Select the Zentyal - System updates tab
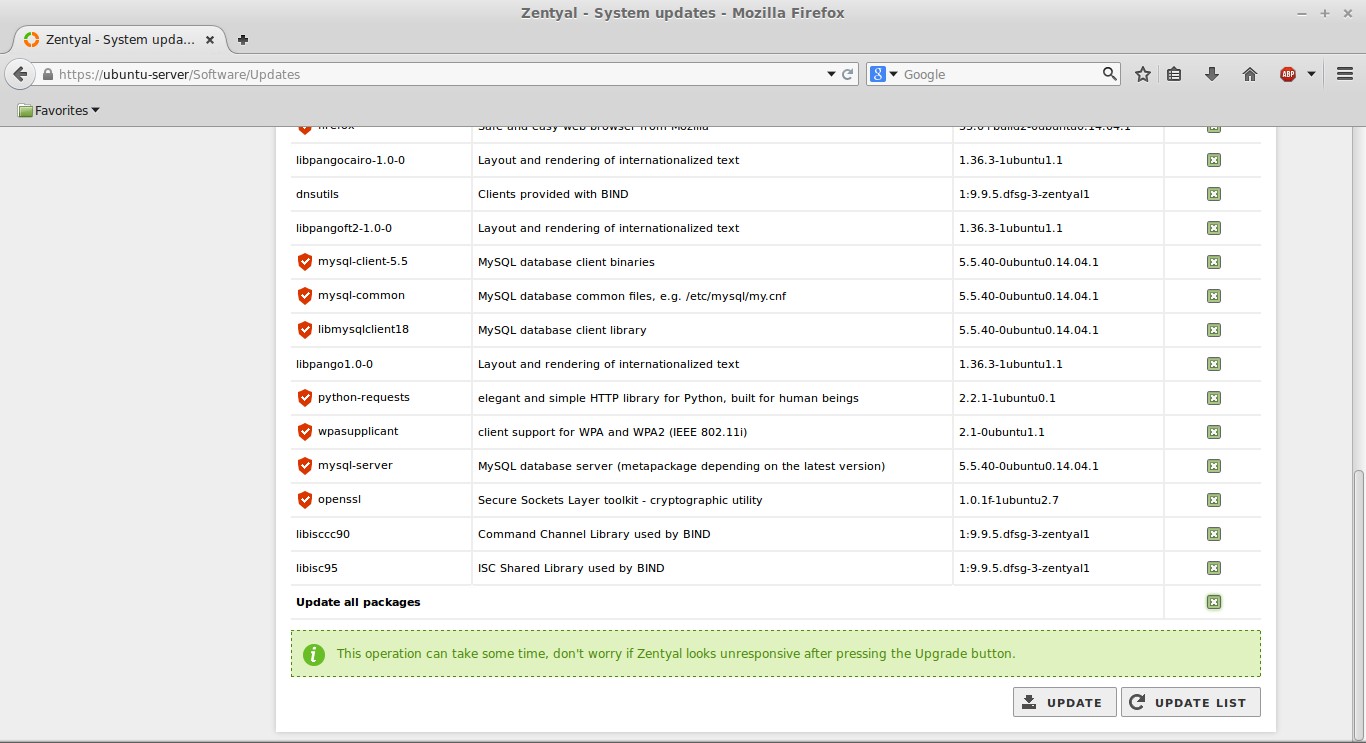 click(118, 40)
